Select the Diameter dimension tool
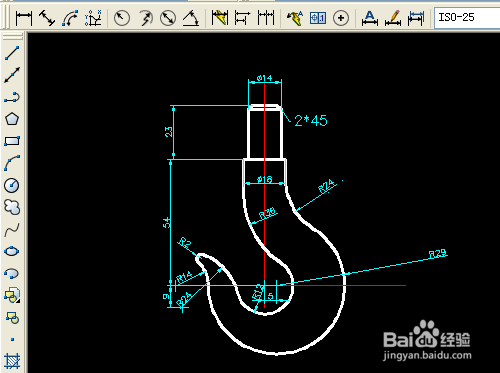 point(168,18)
